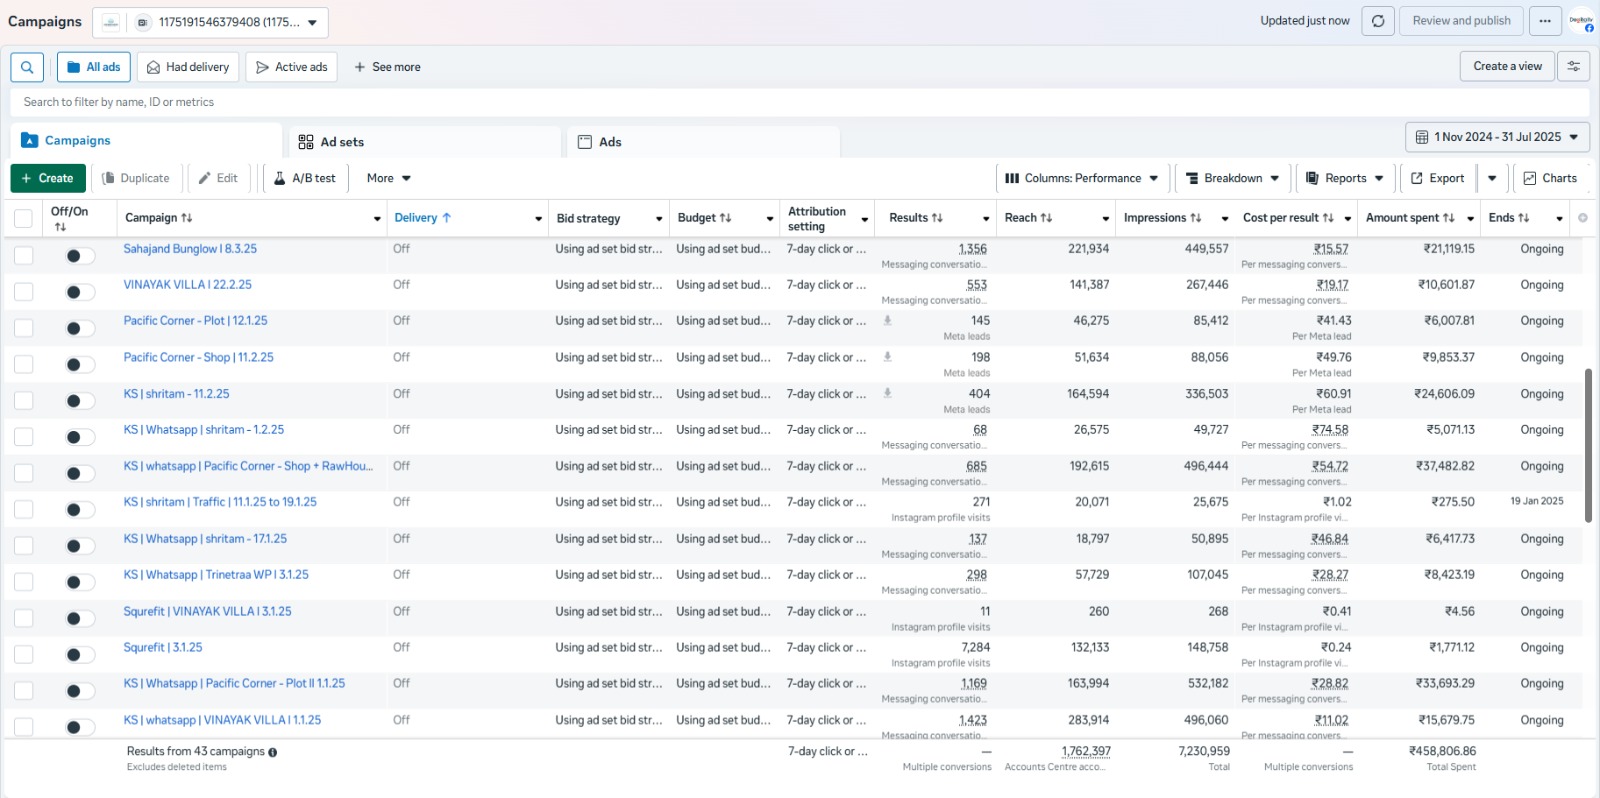Click the customize columns plus icon
1600x798 pixels.
click(x=1582, y=218)
